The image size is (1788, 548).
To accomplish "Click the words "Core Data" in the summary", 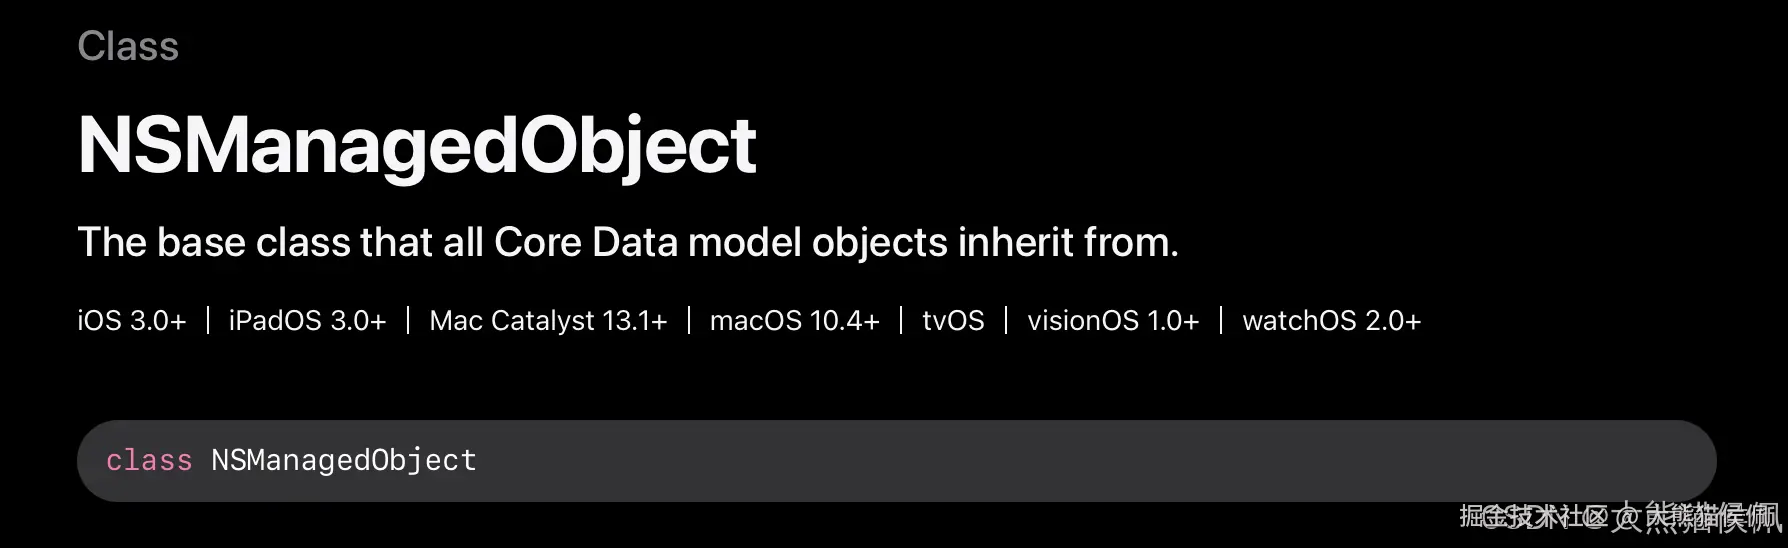I will (586, 242).
